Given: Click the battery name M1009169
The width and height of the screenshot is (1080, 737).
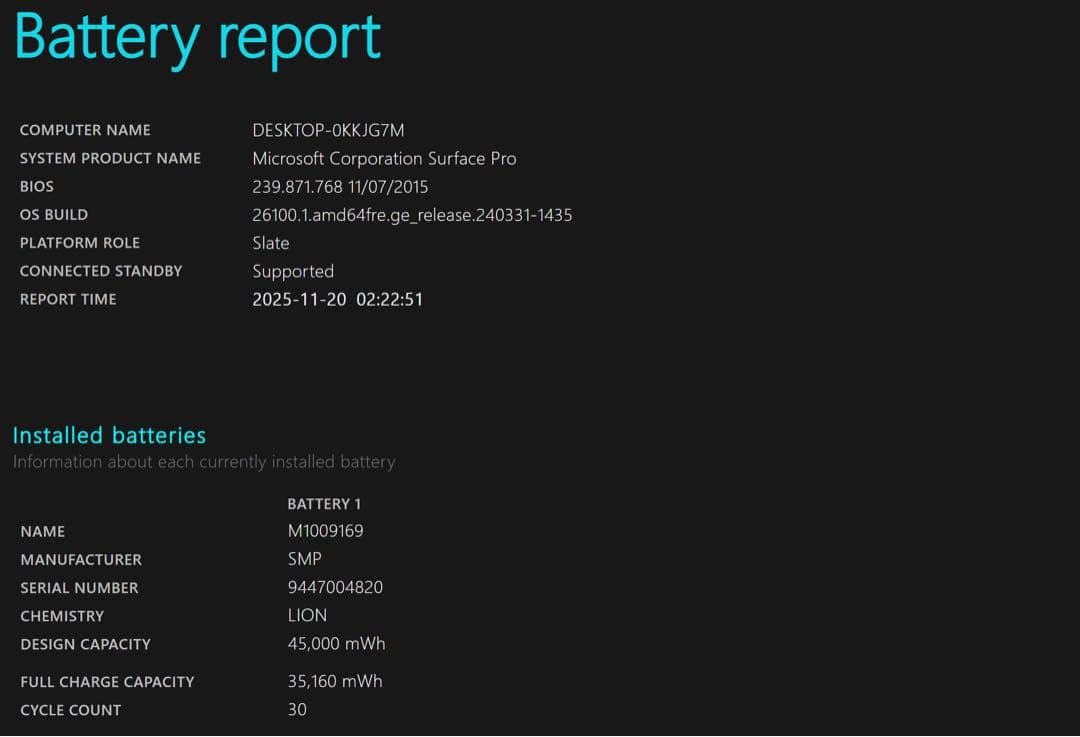Looking at the screenshot, I should (x=326, y=531).
